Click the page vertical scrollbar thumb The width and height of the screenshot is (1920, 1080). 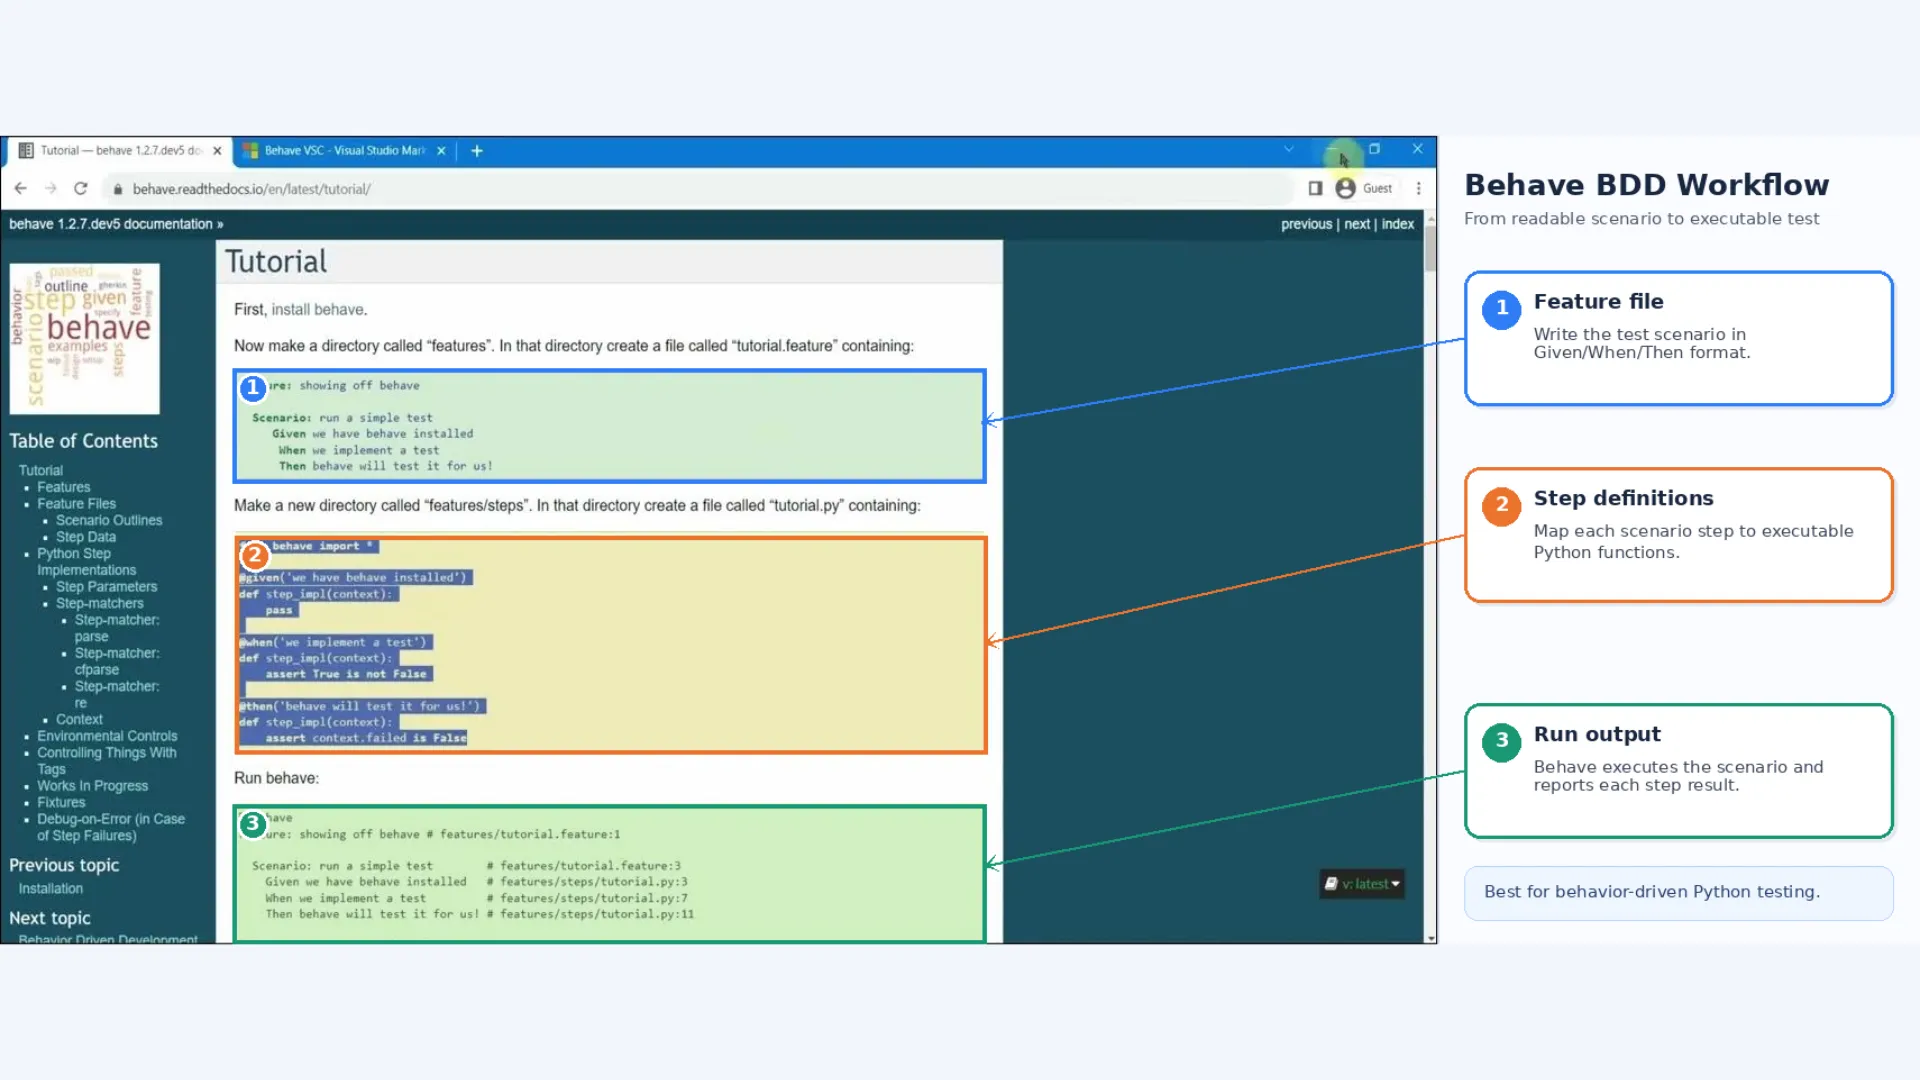pos(1430,248)
